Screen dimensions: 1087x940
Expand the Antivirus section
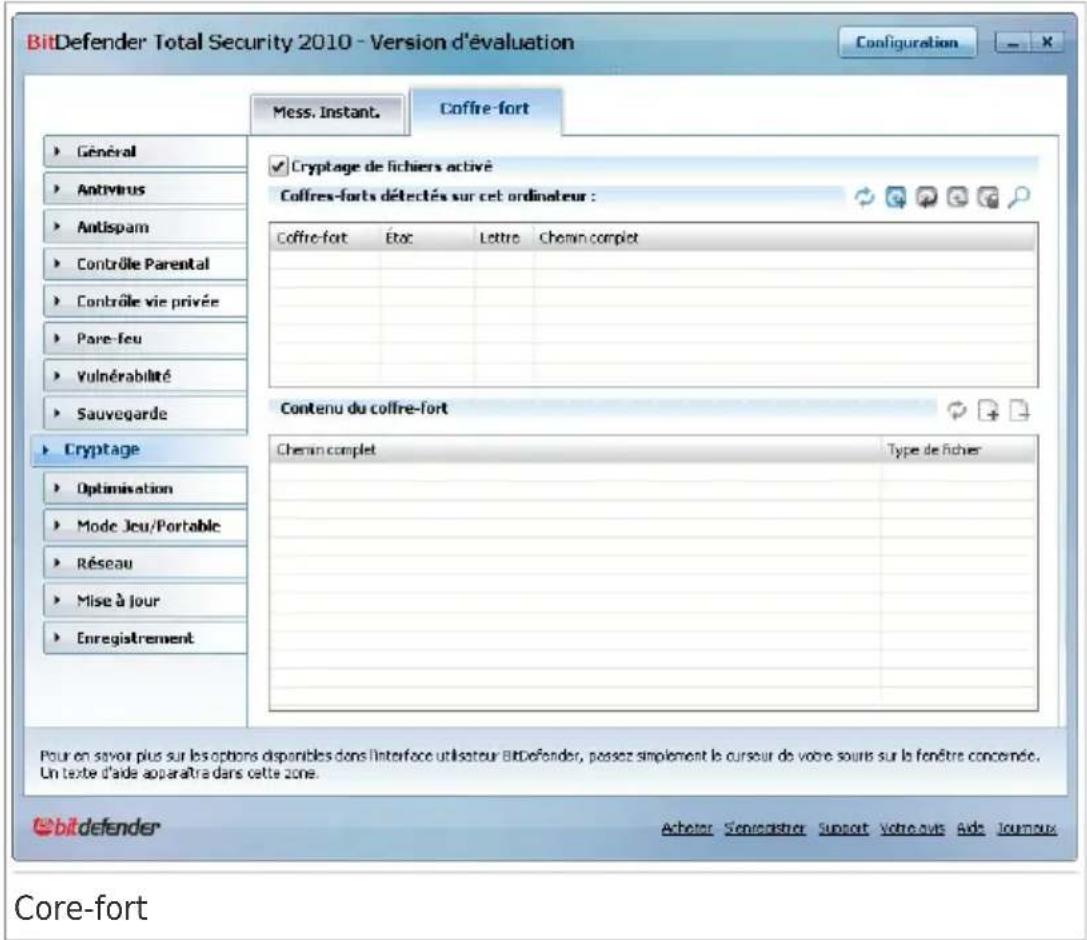[145, 189]
